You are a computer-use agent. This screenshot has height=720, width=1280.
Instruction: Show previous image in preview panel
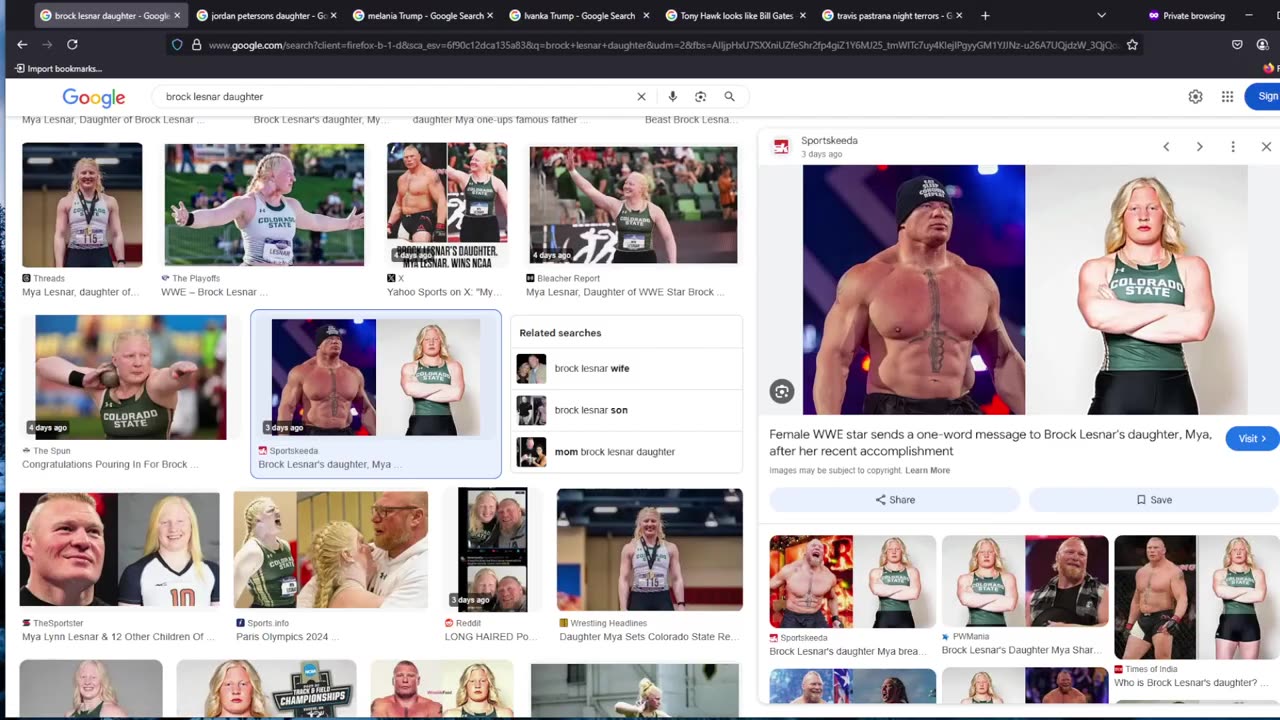point(1166,147)
